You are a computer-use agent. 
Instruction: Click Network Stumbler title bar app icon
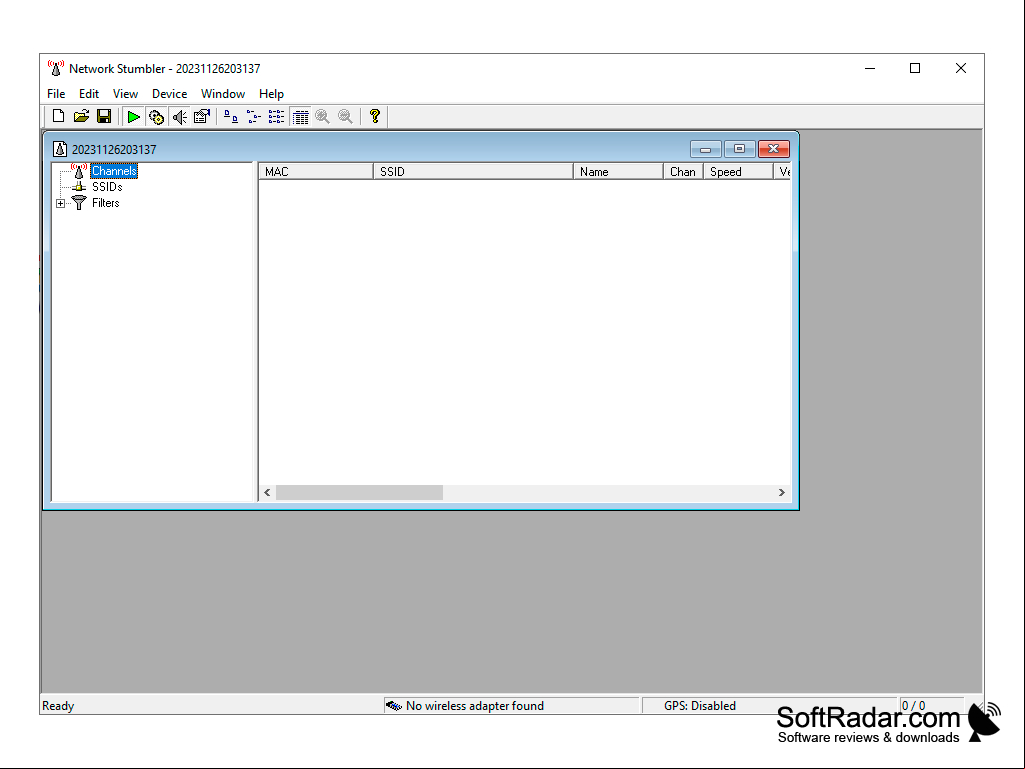(56, 68)
